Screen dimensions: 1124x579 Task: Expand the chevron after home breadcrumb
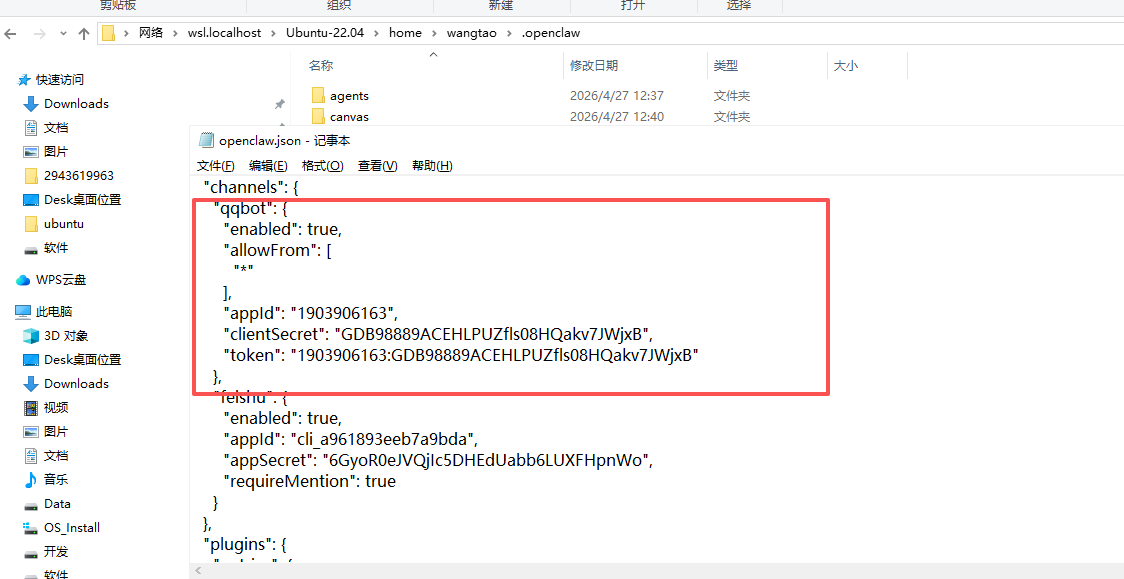[435, 33]
